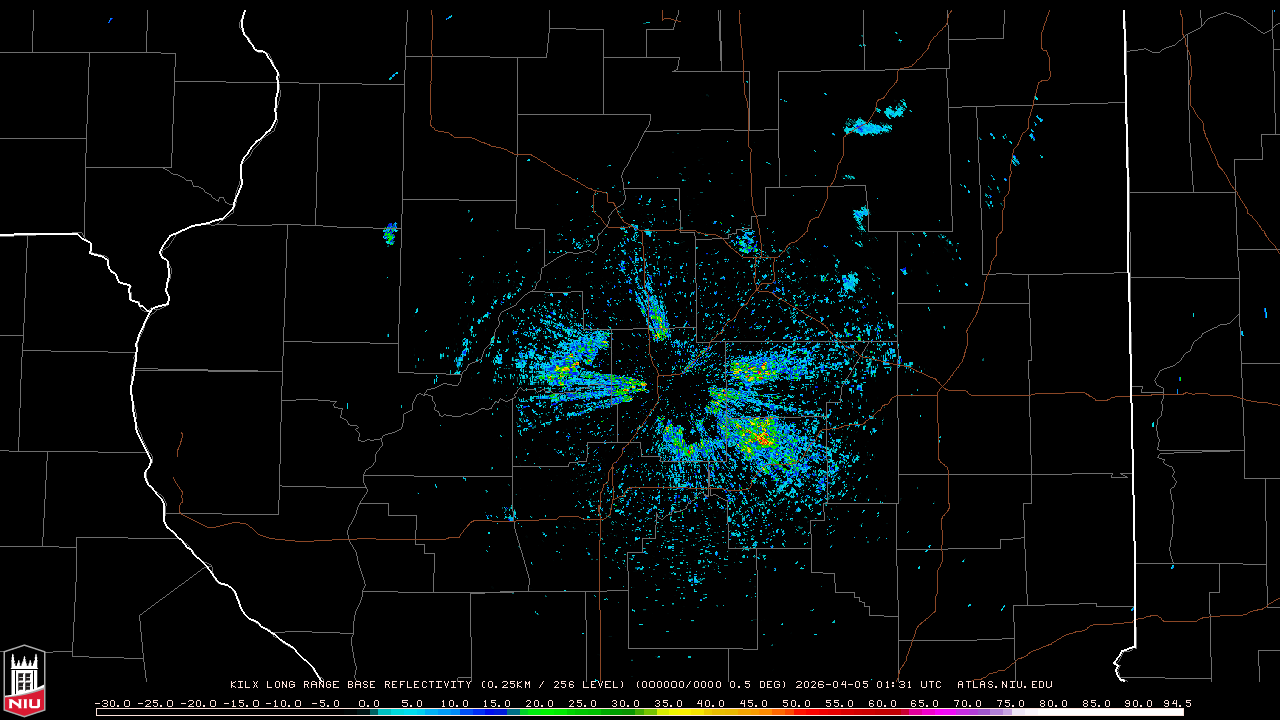Pick the green segment of the color scale

(x=570, y=713)
